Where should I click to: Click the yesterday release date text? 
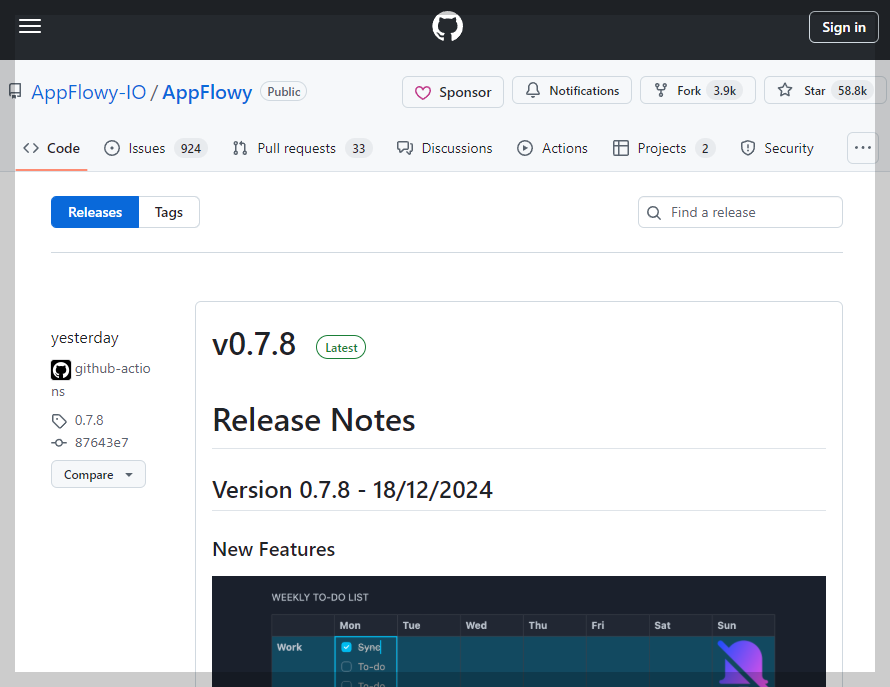point(85,338)
